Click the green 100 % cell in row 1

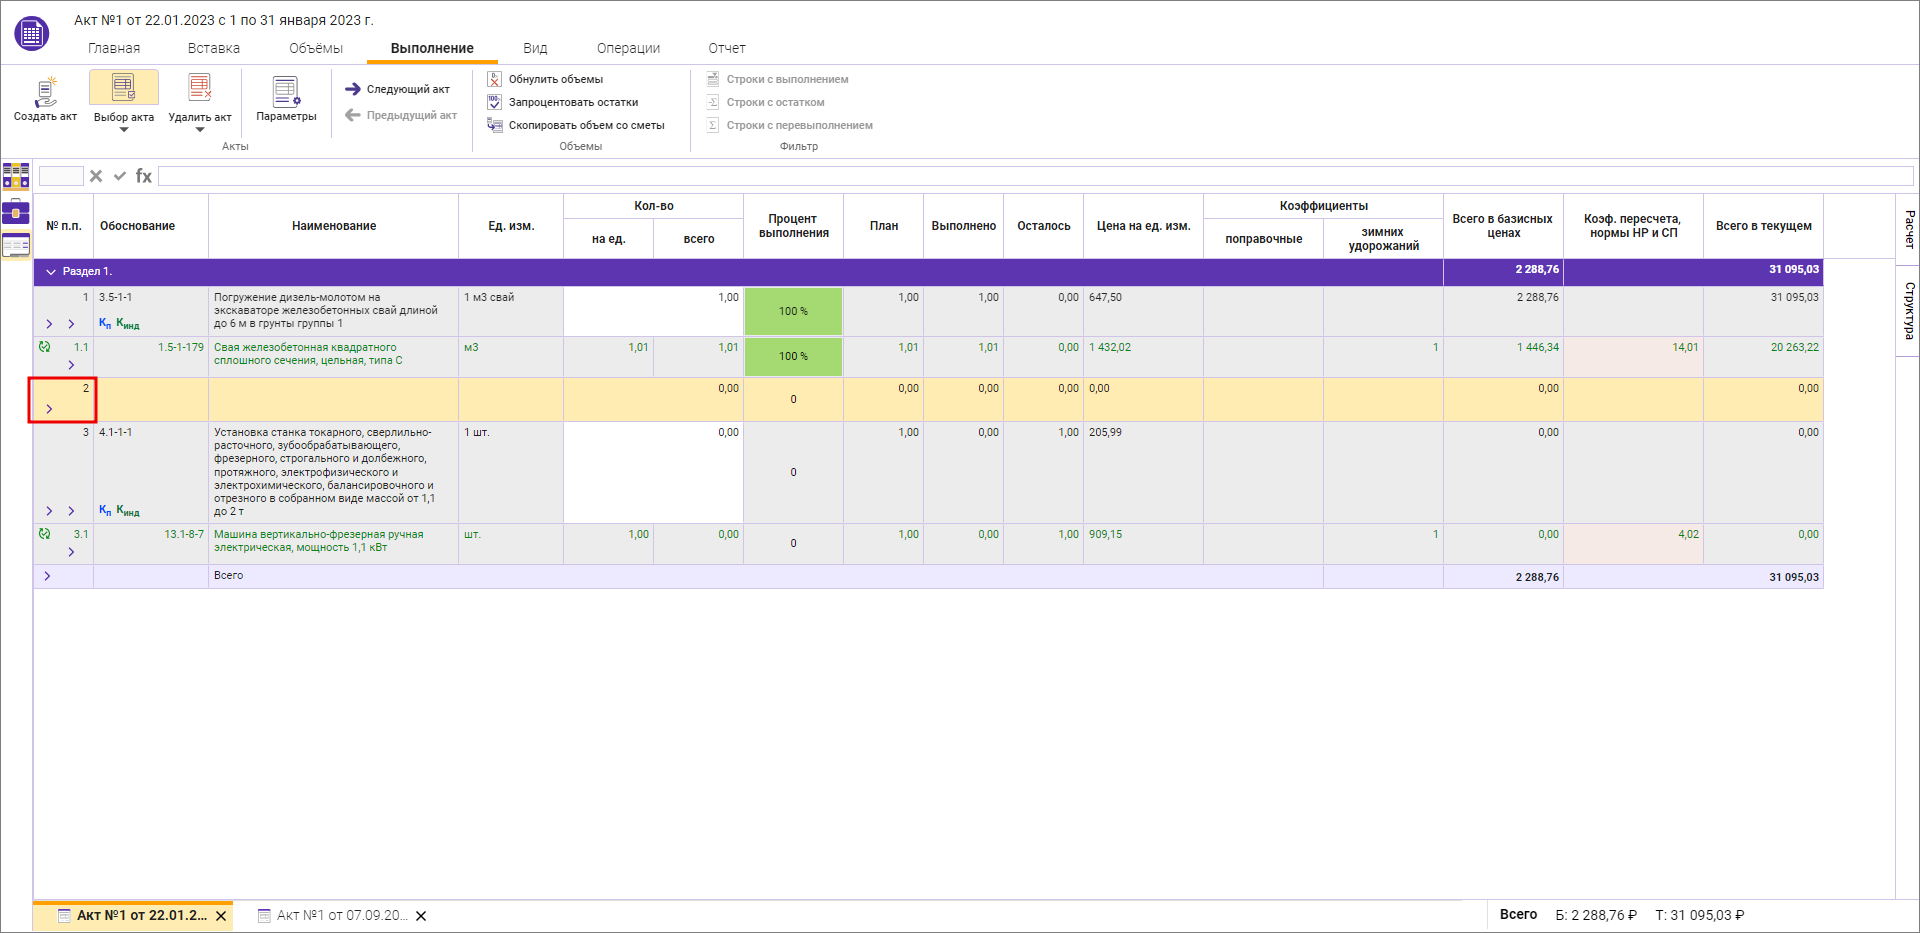click(793, 311)
